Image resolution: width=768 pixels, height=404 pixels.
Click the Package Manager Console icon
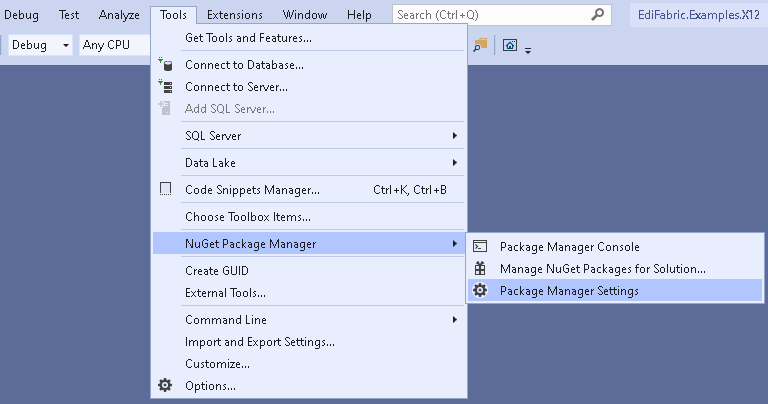click(480, 246)
